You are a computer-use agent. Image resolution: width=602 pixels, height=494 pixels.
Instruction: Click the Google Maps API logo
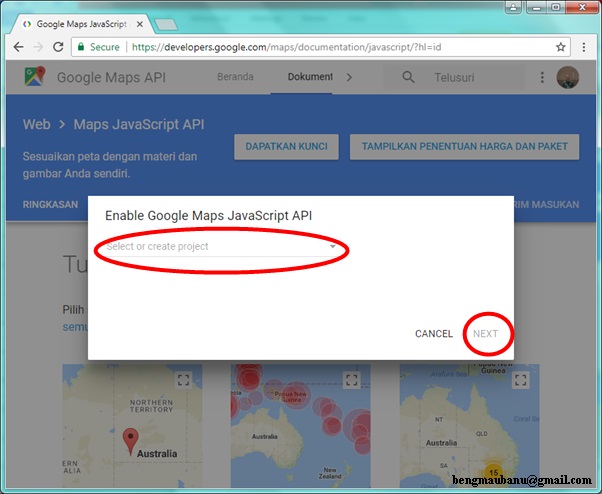click(x=35, y=76)
